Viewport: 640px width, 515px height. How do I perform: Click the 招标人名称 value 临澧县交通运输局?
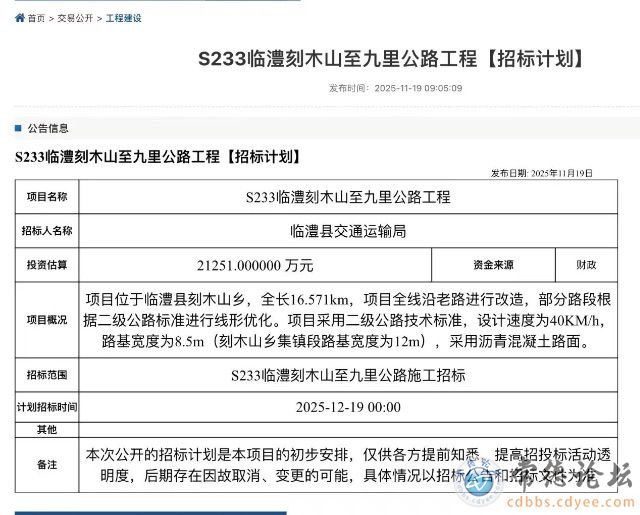pos(347,231)
